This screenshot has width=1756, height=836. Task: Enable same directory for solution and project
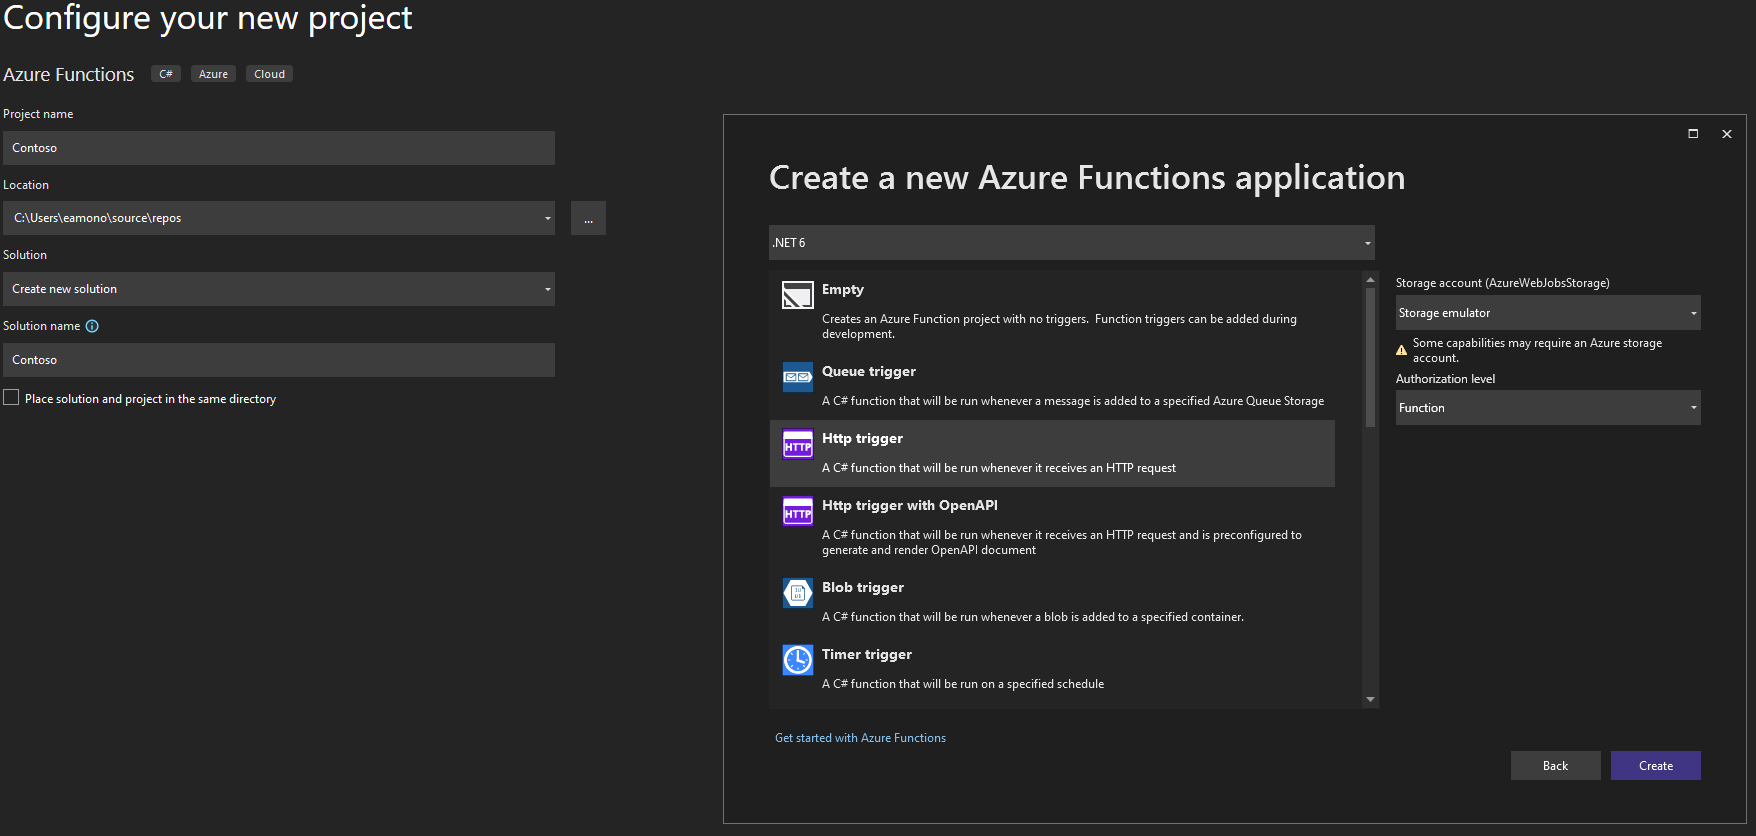click(x=11, y=398)
